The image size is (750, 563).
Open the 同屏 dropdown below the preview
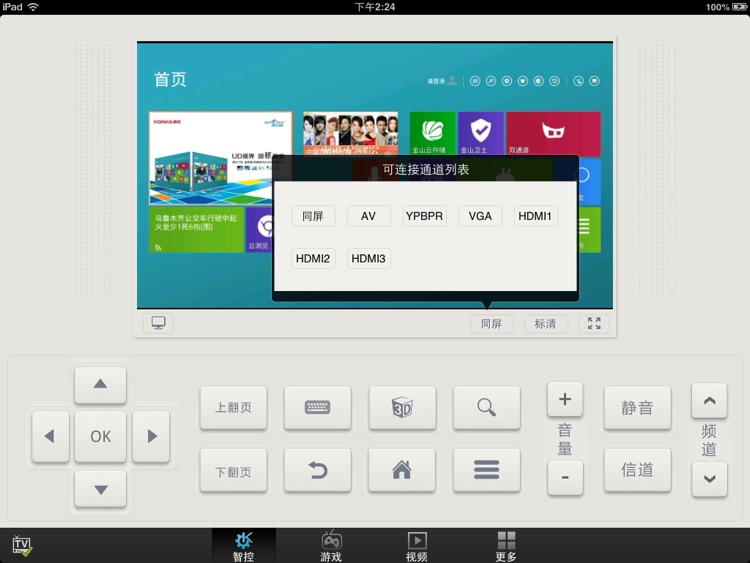point(491,324)
